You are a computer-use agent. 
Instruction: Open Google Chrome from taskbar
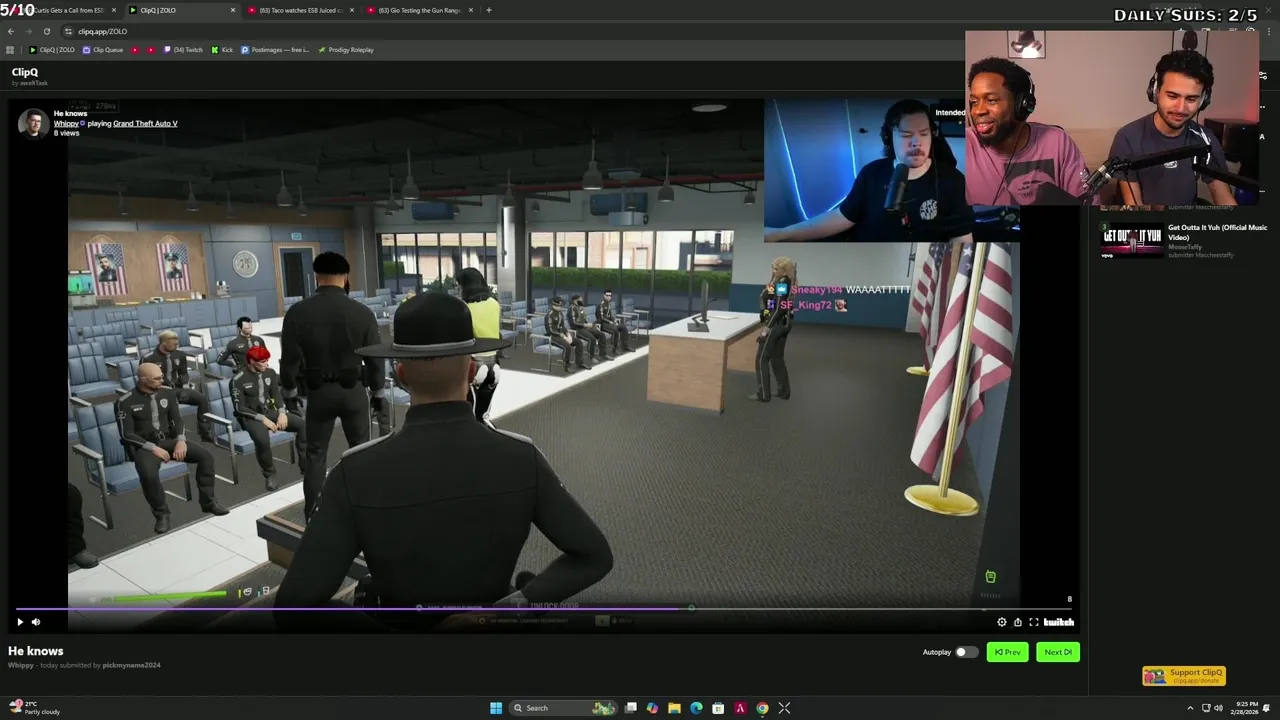point(762,708)
